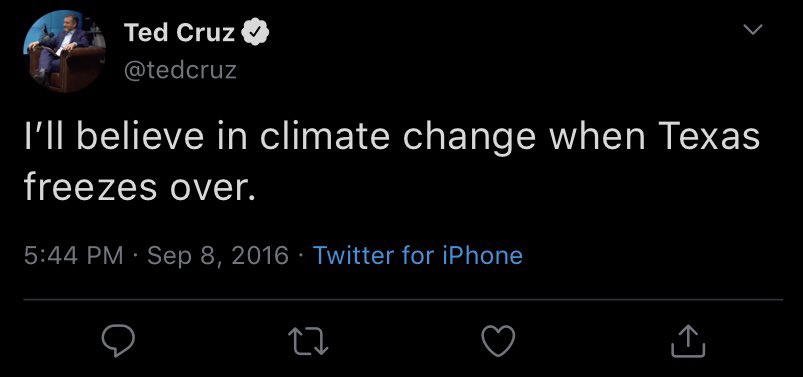Open the Ted Cruz display name

coord(179,33)
